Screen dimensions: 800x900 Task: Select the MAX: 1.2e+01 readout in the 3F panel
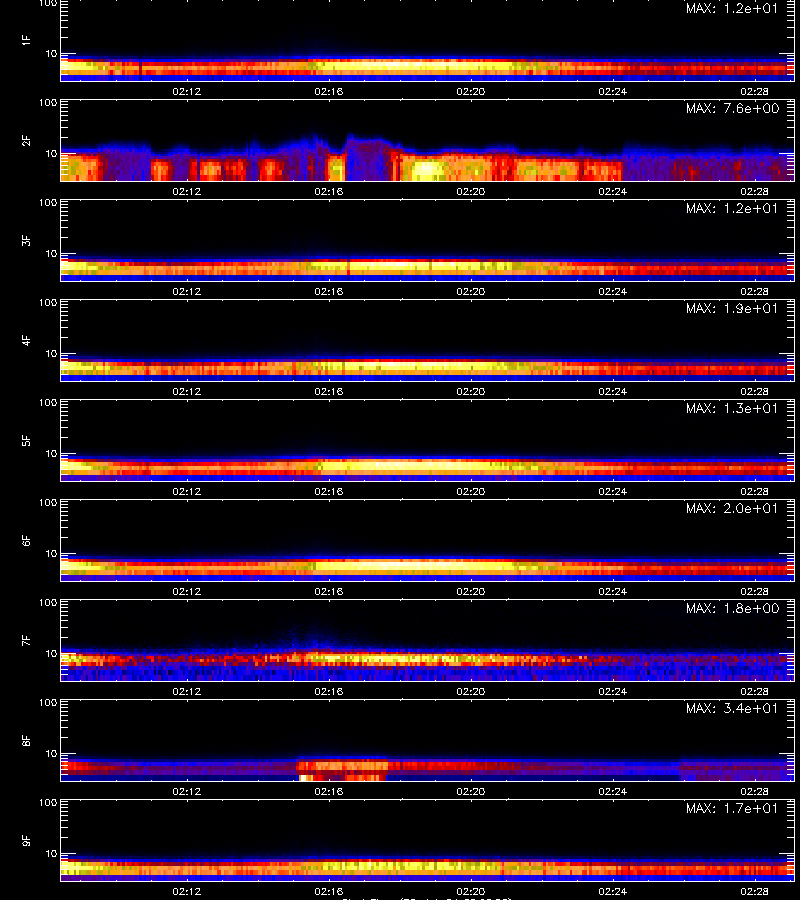click(x=732, y=208)
